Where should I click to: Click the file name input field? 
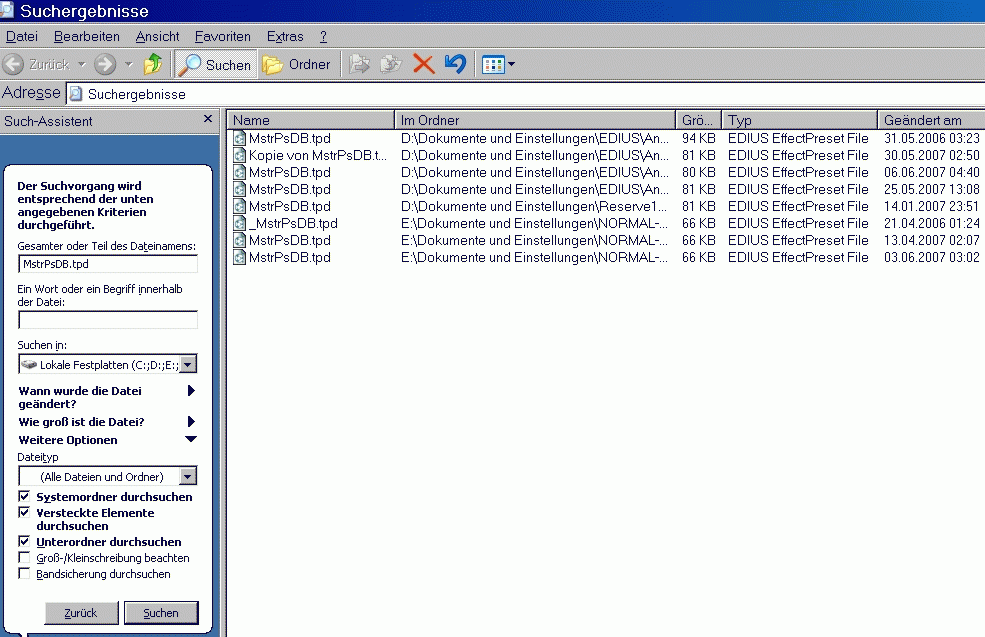[108, 264]
